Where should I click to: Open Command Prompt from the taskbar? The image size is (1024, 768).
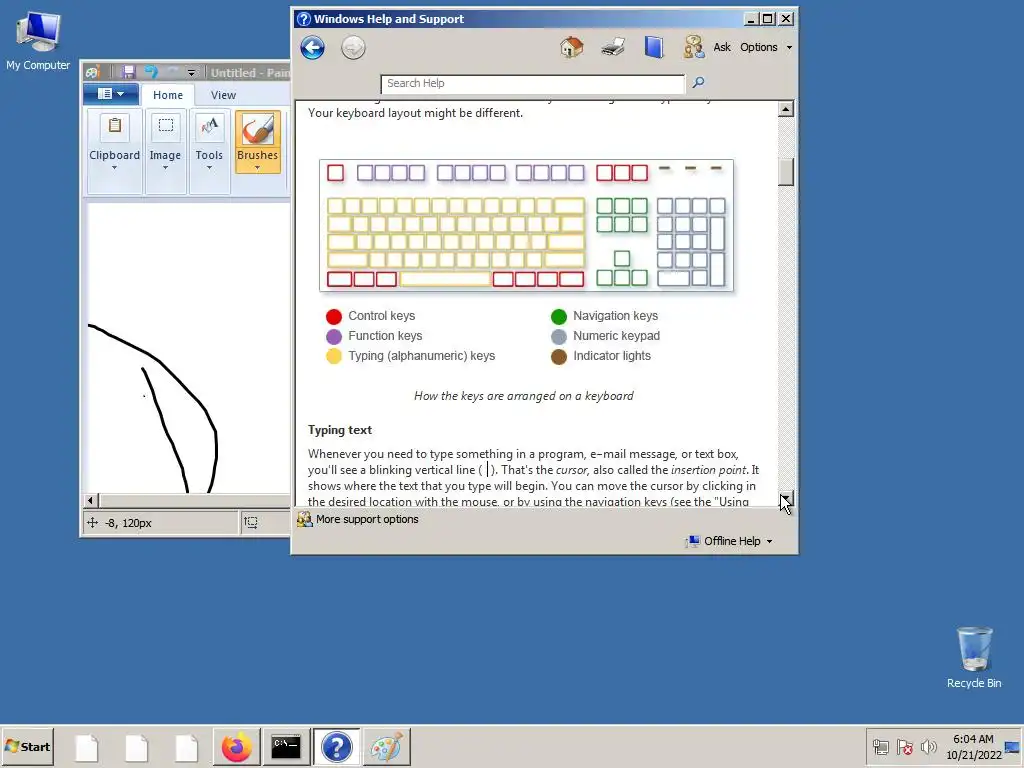click(x=286, y=747)
